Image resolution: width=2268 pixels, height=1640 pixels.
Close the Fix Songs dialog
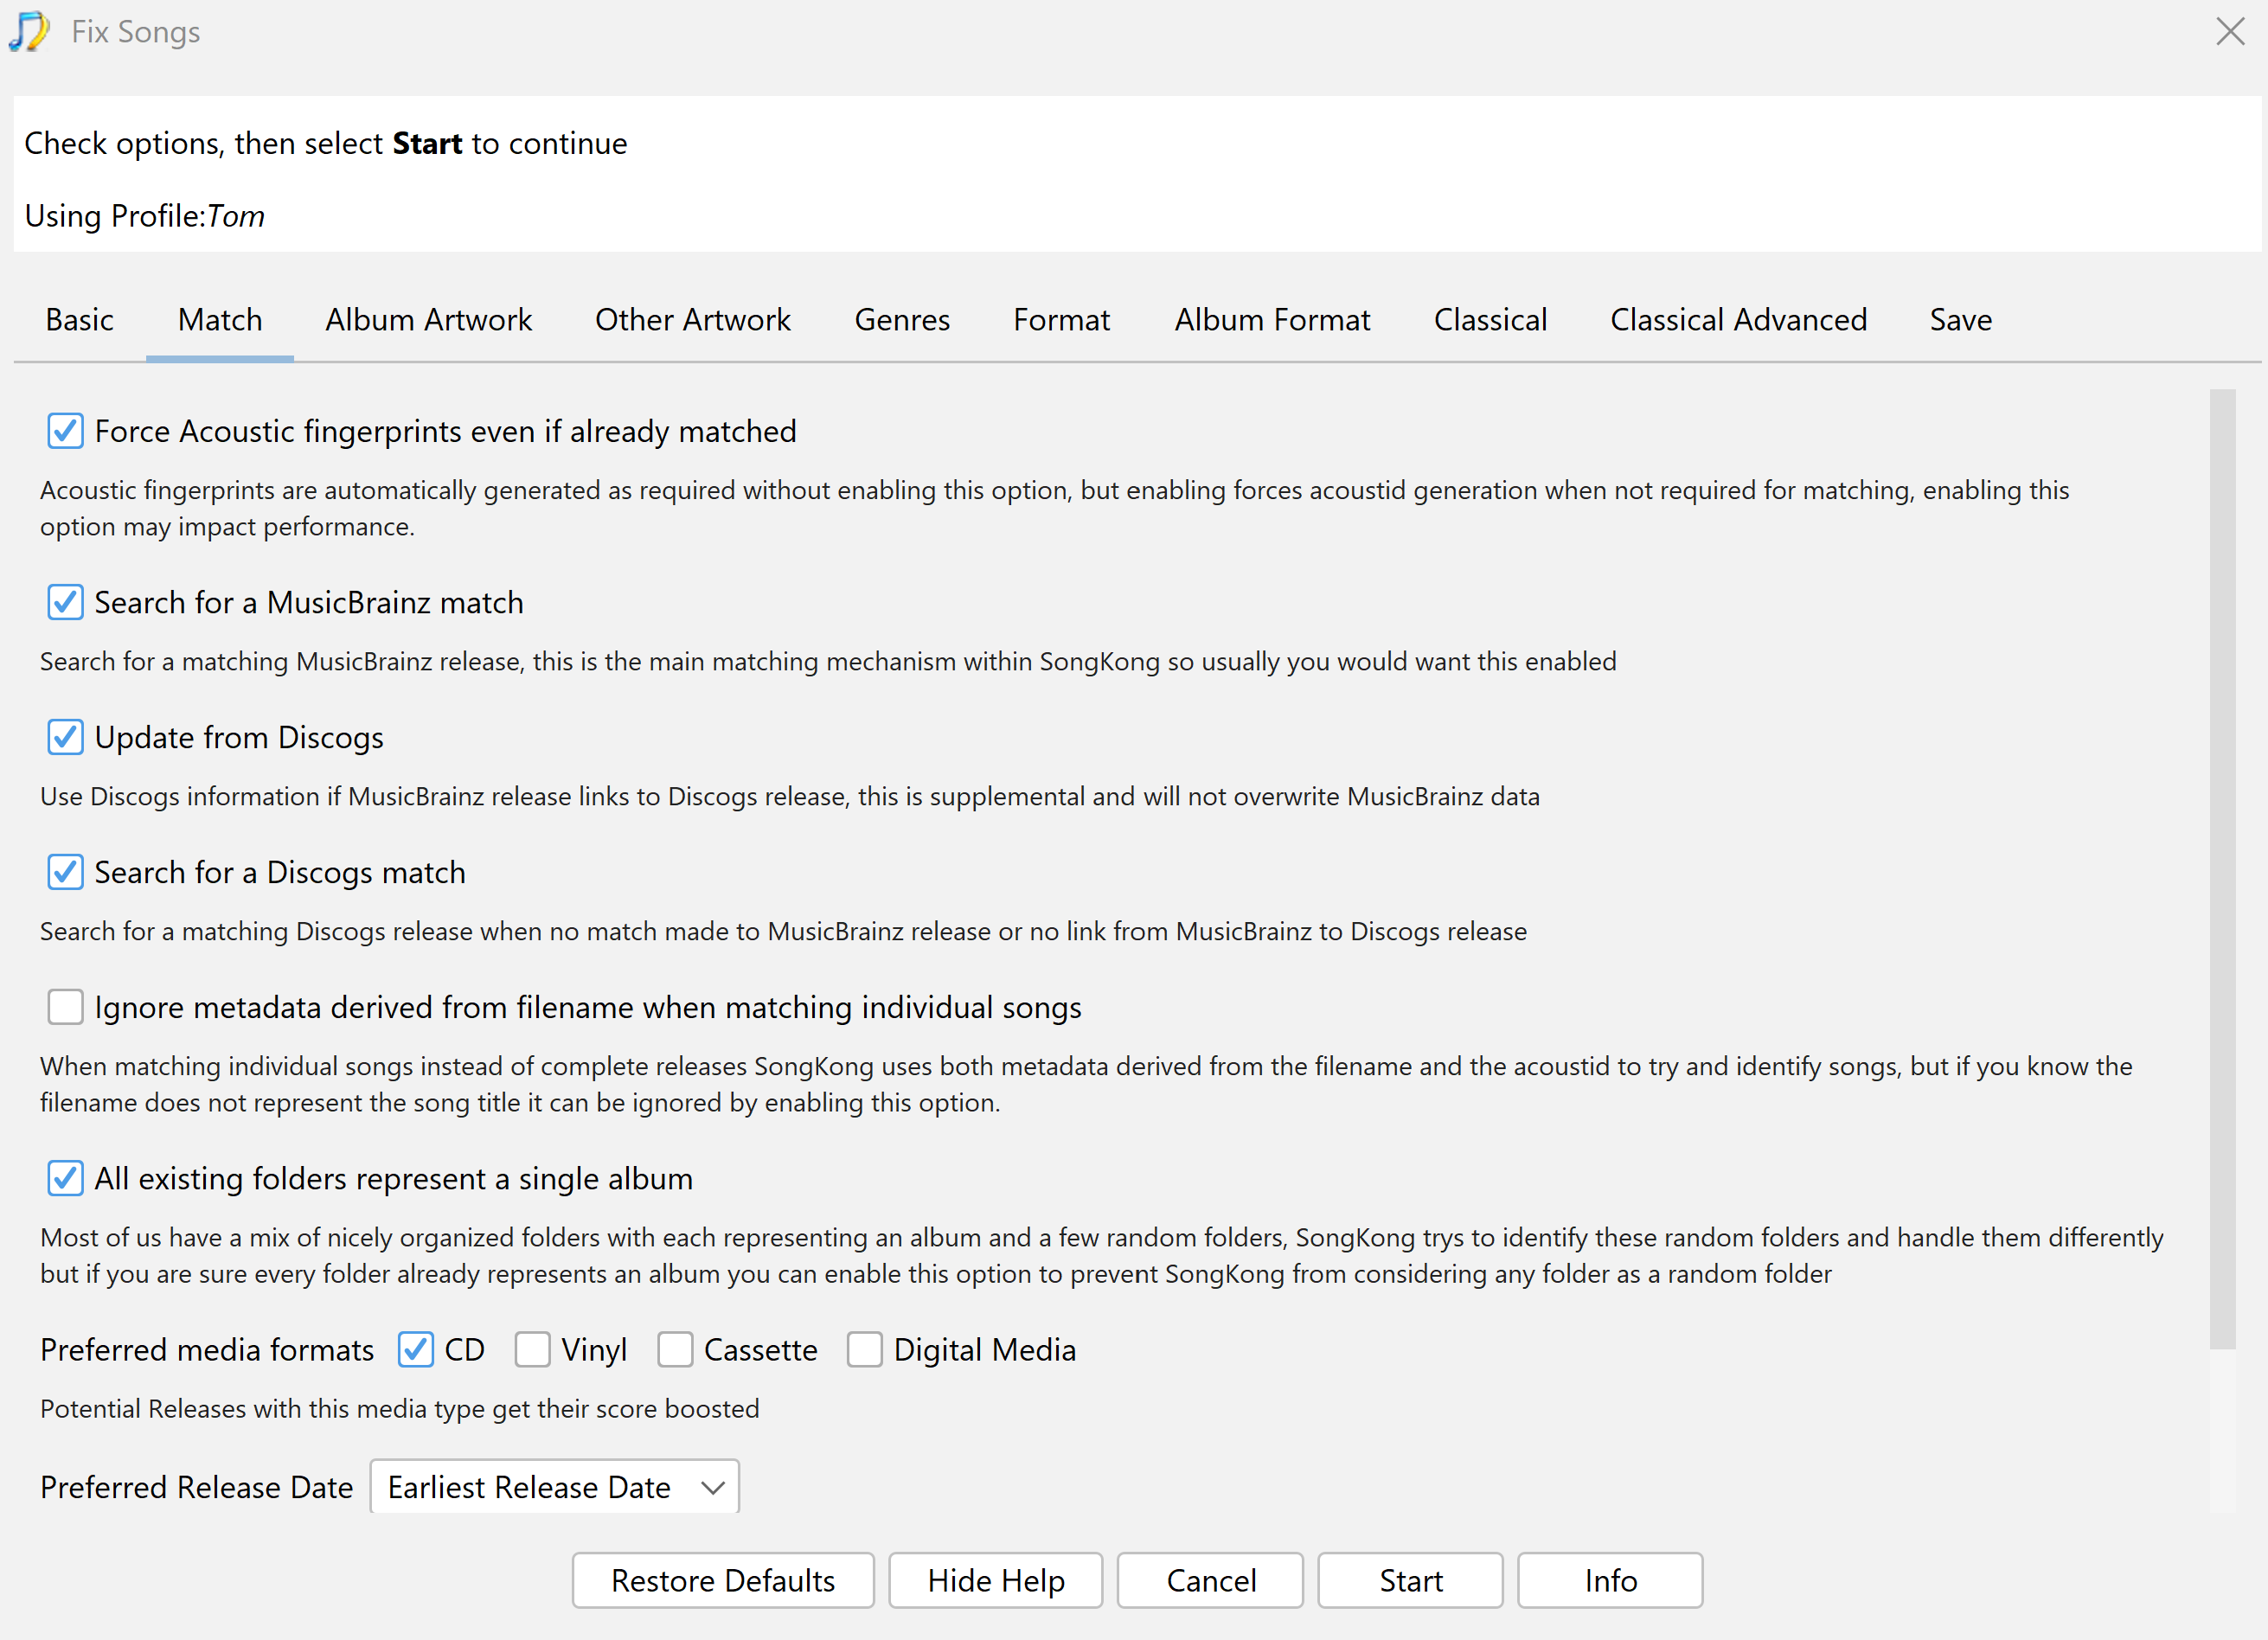click(2230, 31)
